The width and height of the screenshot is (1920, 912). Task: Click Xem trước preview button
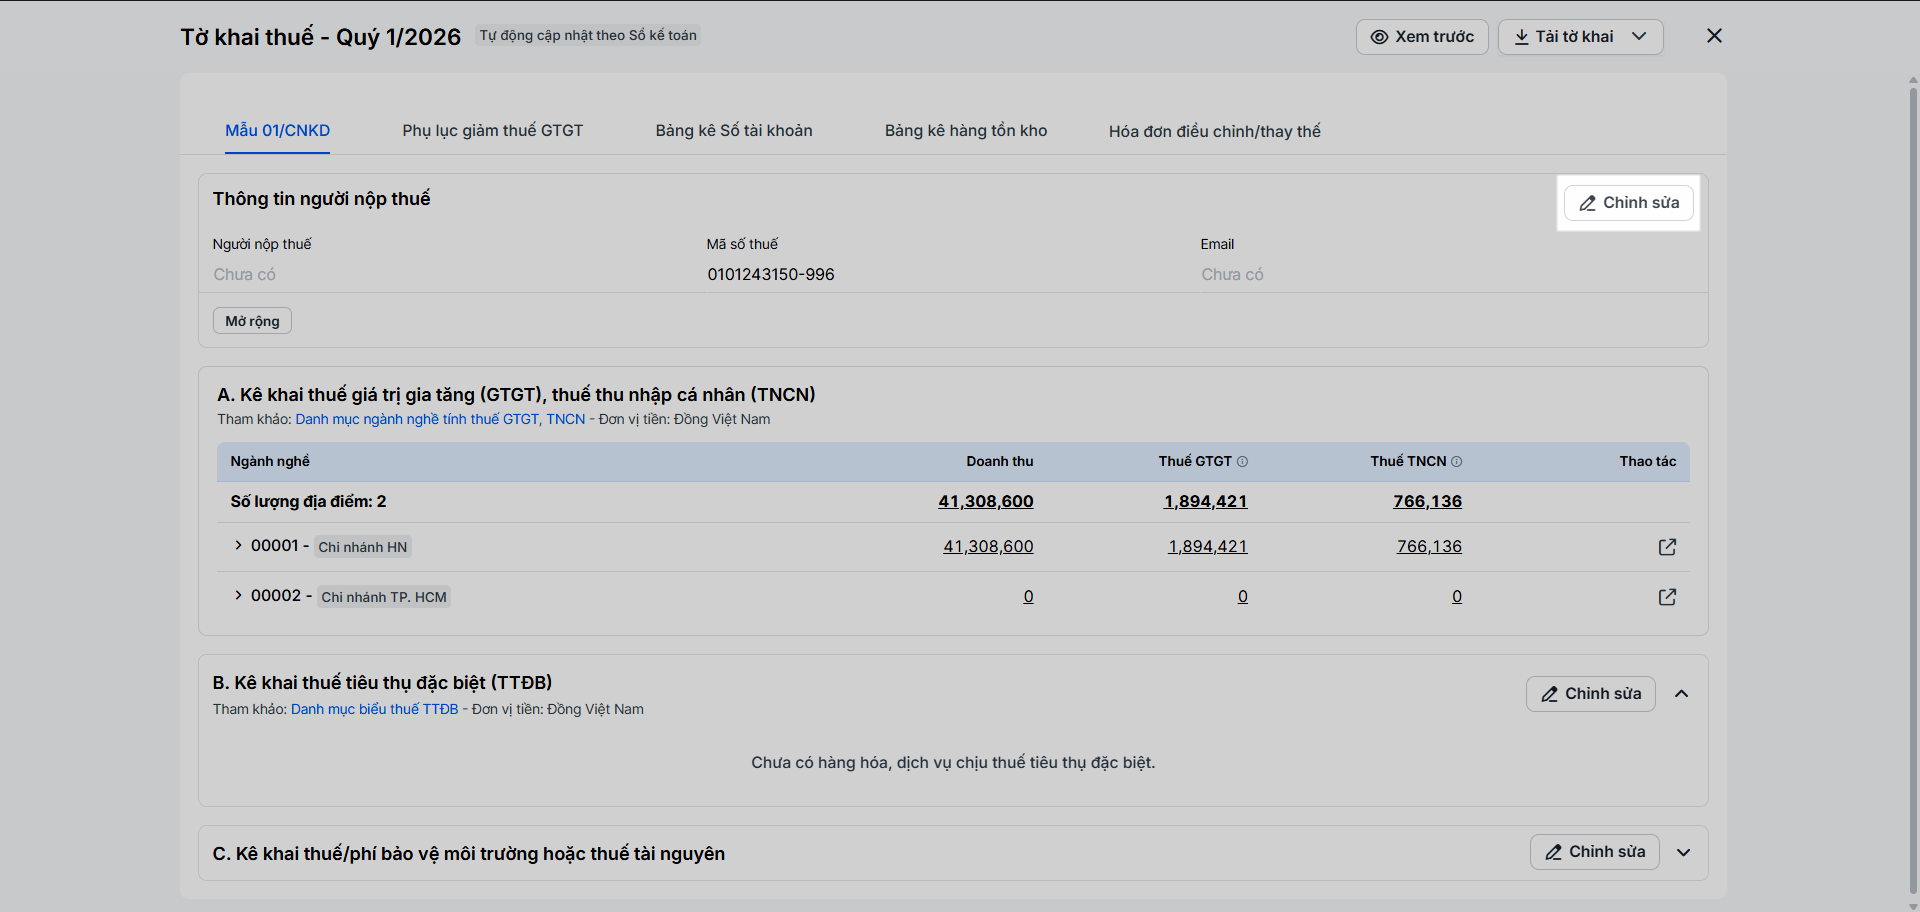tap(1422, 37)
